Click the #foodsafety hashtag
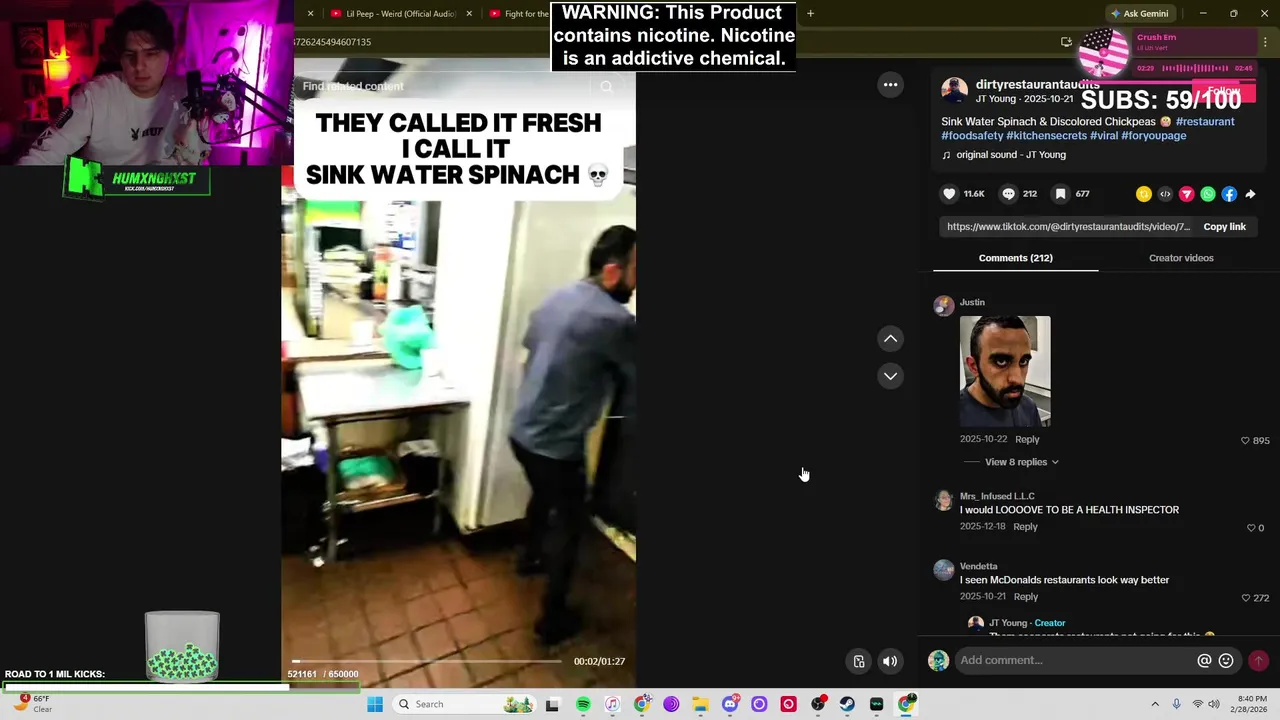This screenshot has height=720, width=1280. (972, 136)
